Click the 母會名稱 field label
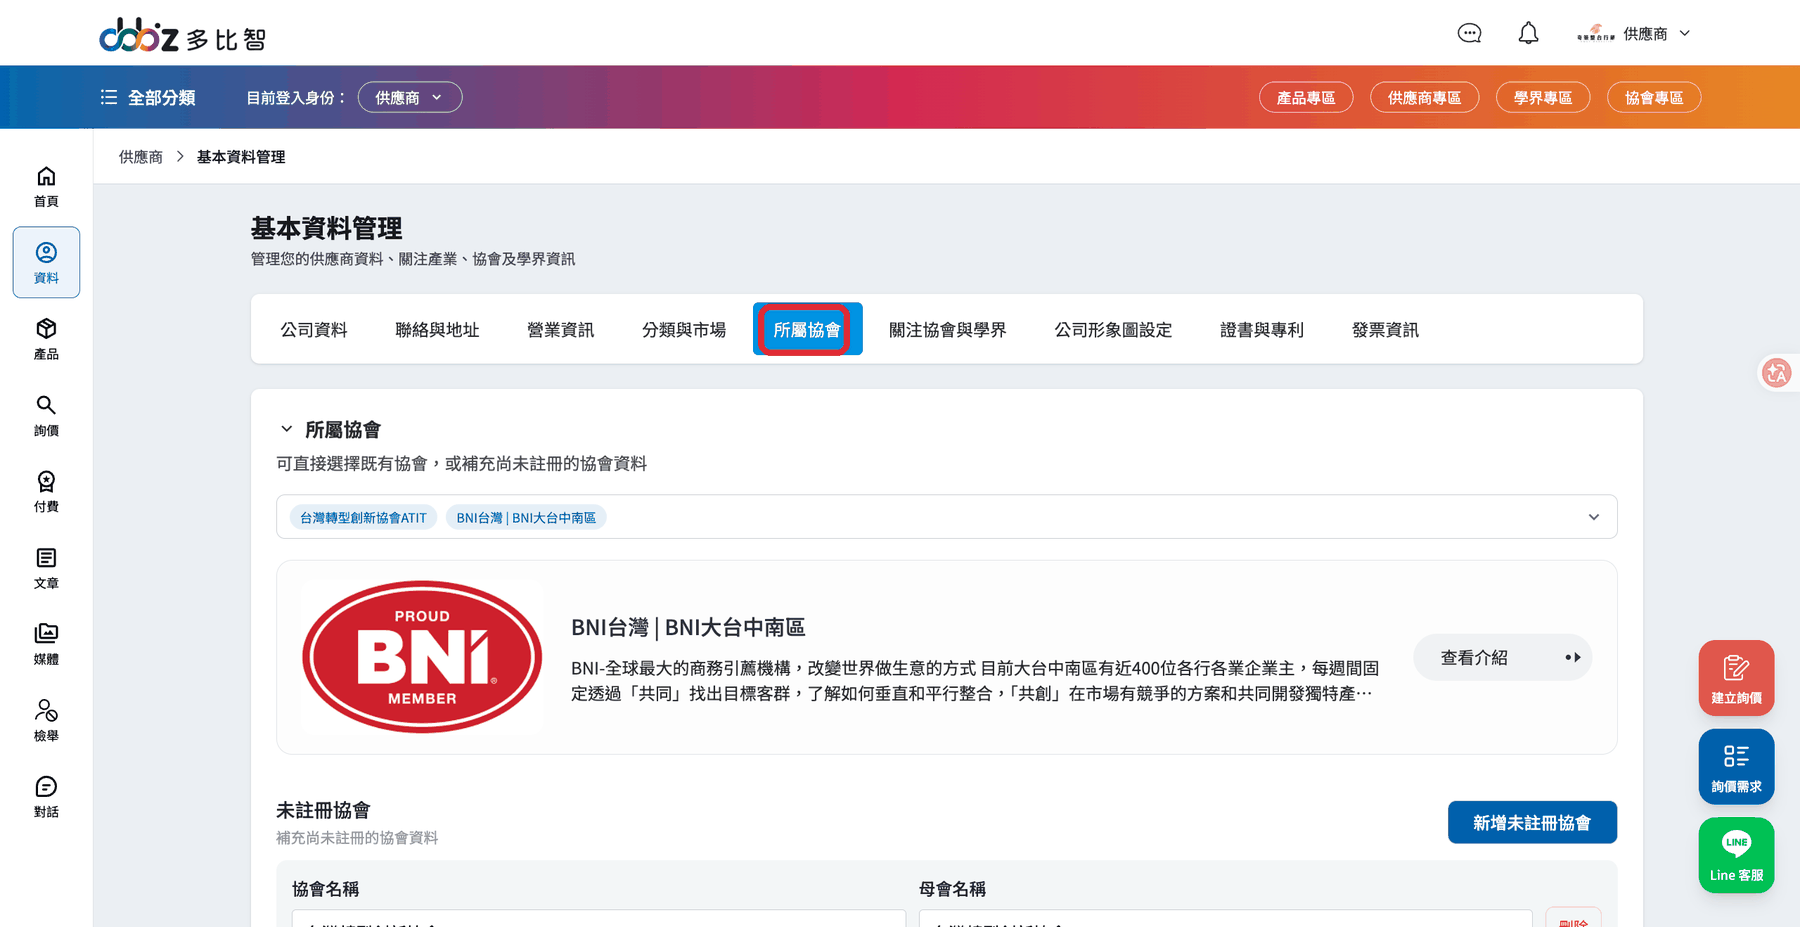Viewport: 1800px width, 927px height. 952,888
